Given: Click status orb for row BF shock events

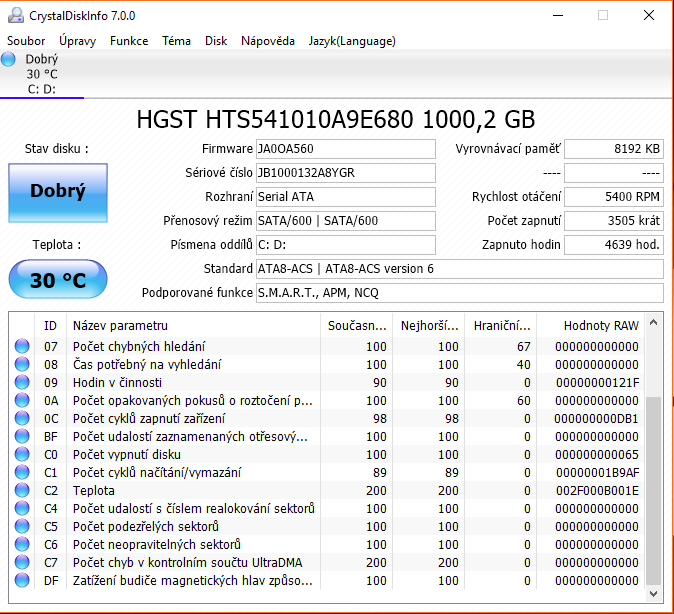Looking at the screenshot, I should click(x=22, y=436).
